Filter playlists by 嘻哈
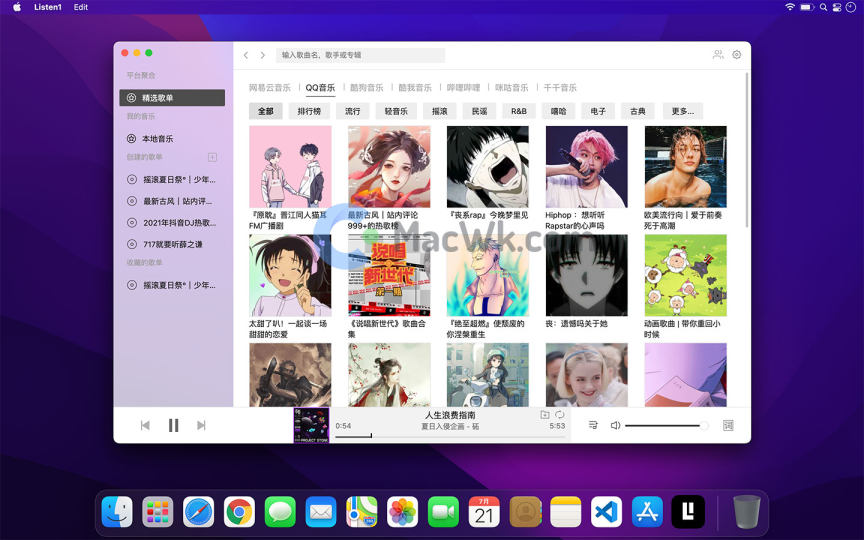The width and height of the screenshot is (864, 540). [x=559, y=111]
